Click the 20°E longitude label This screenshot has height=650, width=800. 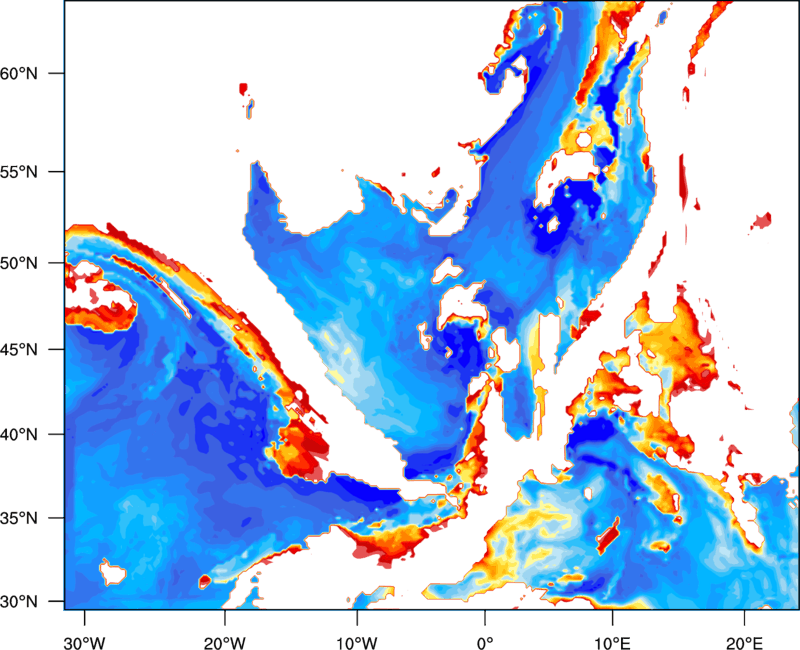click(744, 643)
